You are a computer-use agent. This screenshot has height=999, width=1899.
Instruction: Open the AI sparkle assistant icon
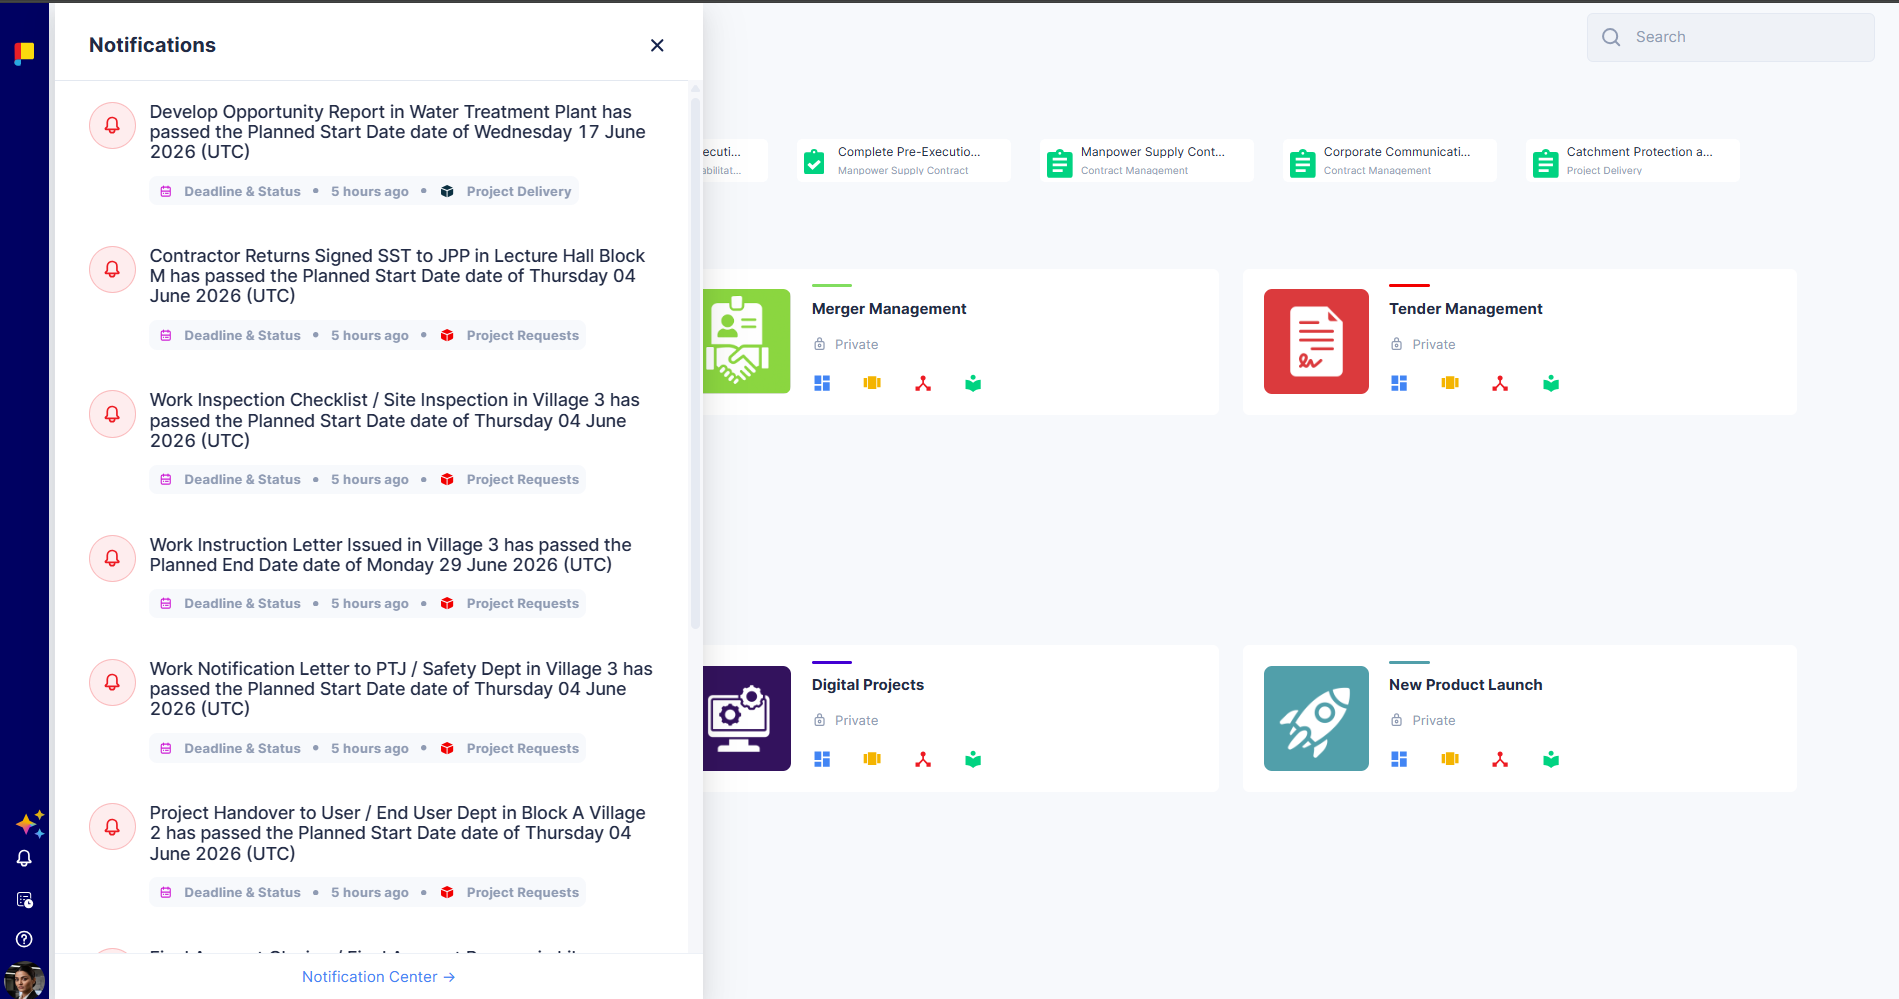(30, 824)
